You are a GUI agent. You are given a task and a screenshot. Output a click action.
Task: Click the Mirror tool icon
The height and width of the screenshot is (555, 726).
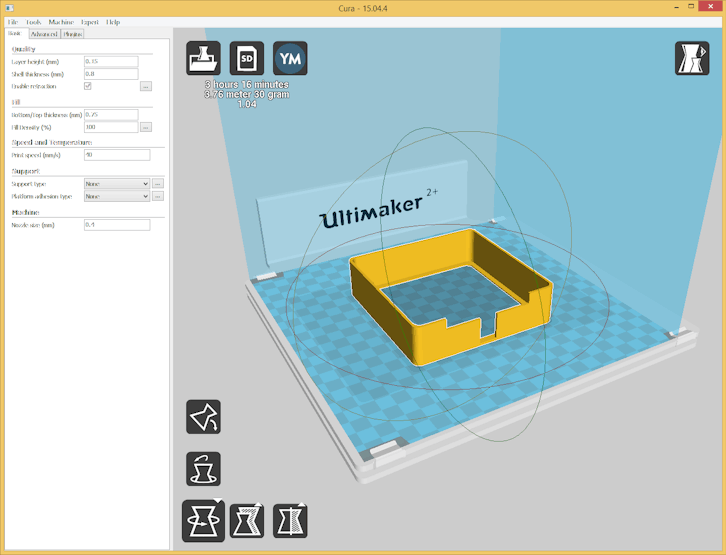click(290, 521)
